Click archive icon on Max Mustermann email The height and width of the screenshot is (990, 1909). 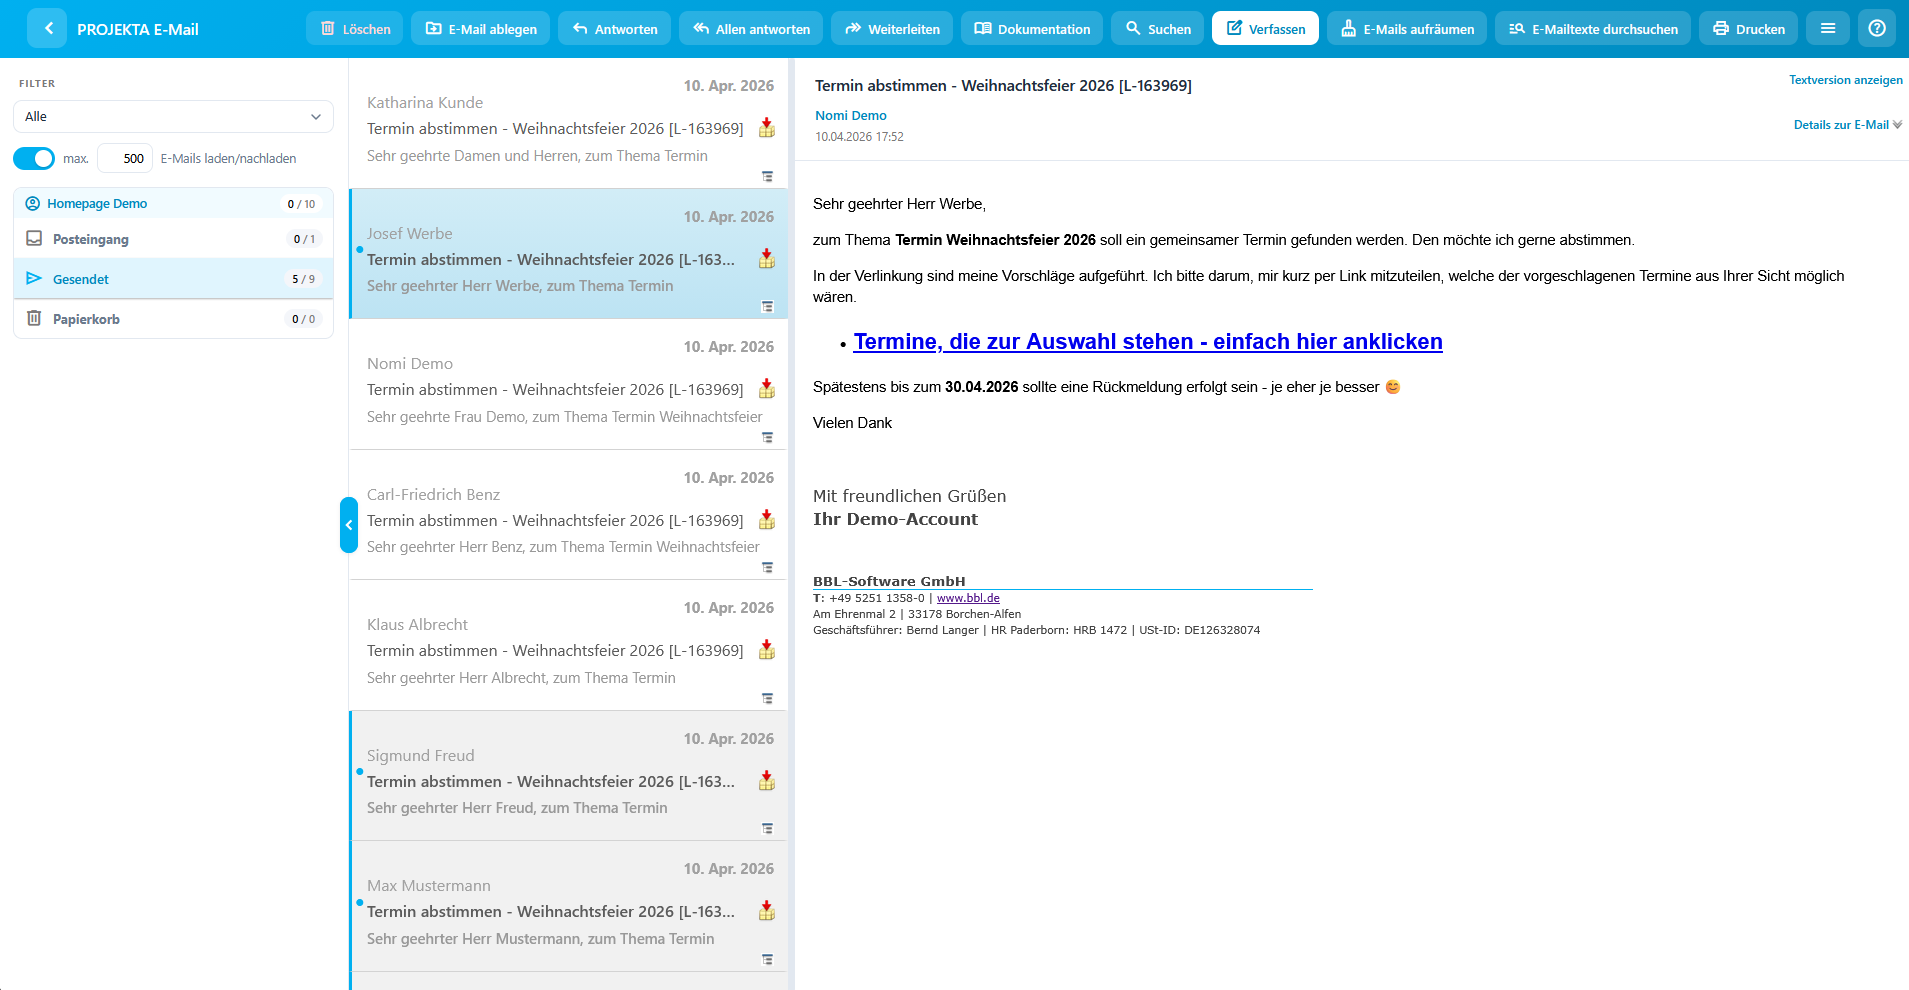[767, 911]
